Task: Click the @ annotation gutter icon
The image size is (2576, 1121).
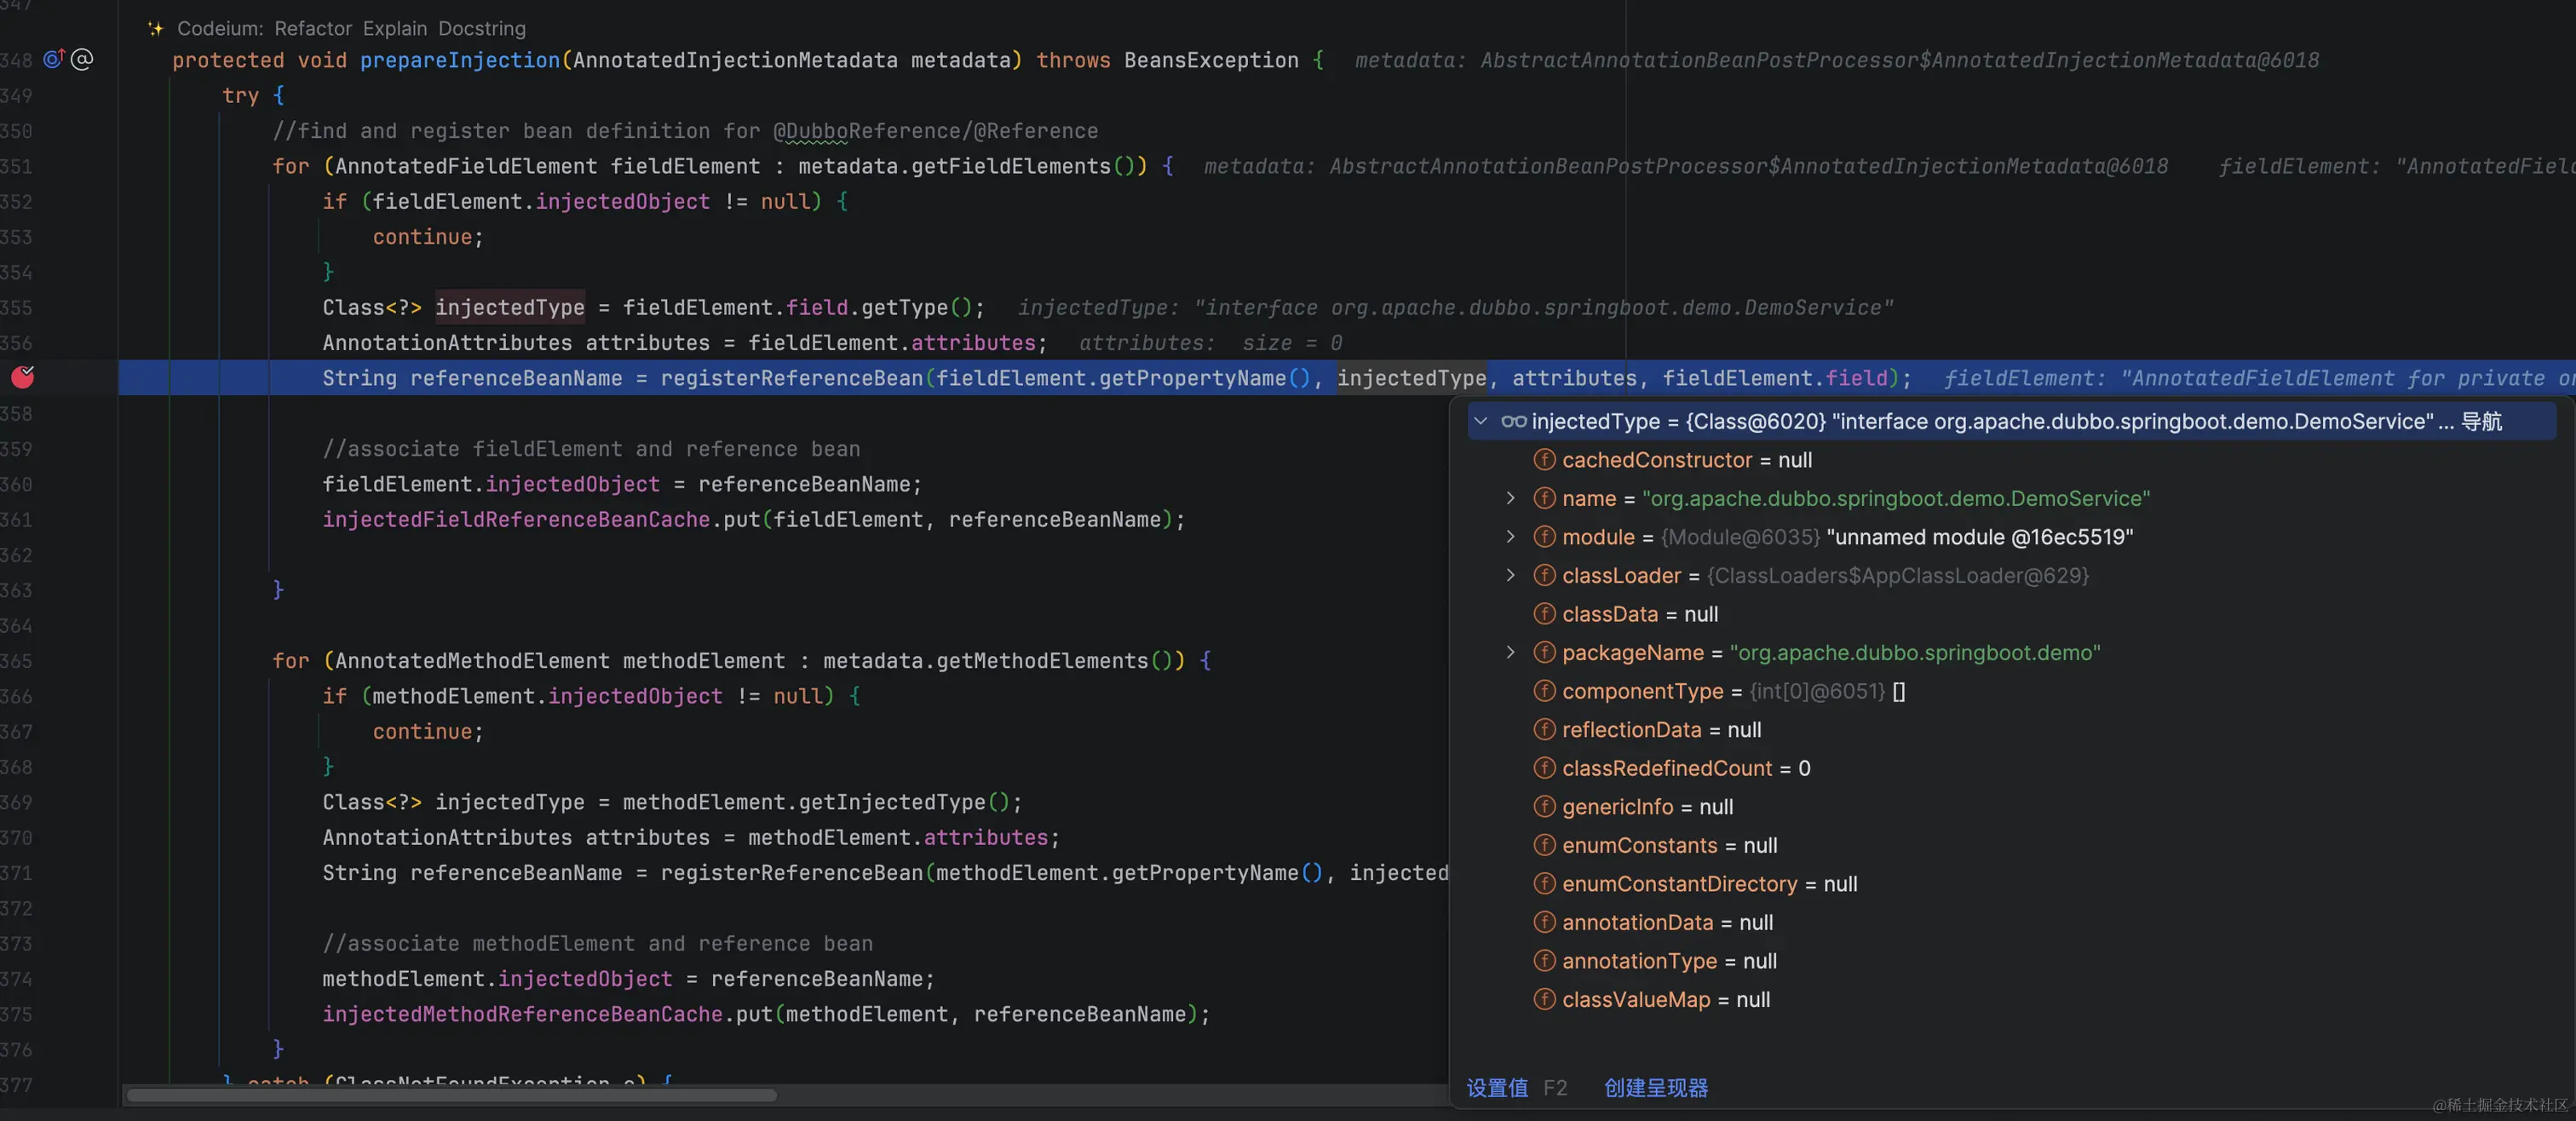Action: click(x=83, y=59)
